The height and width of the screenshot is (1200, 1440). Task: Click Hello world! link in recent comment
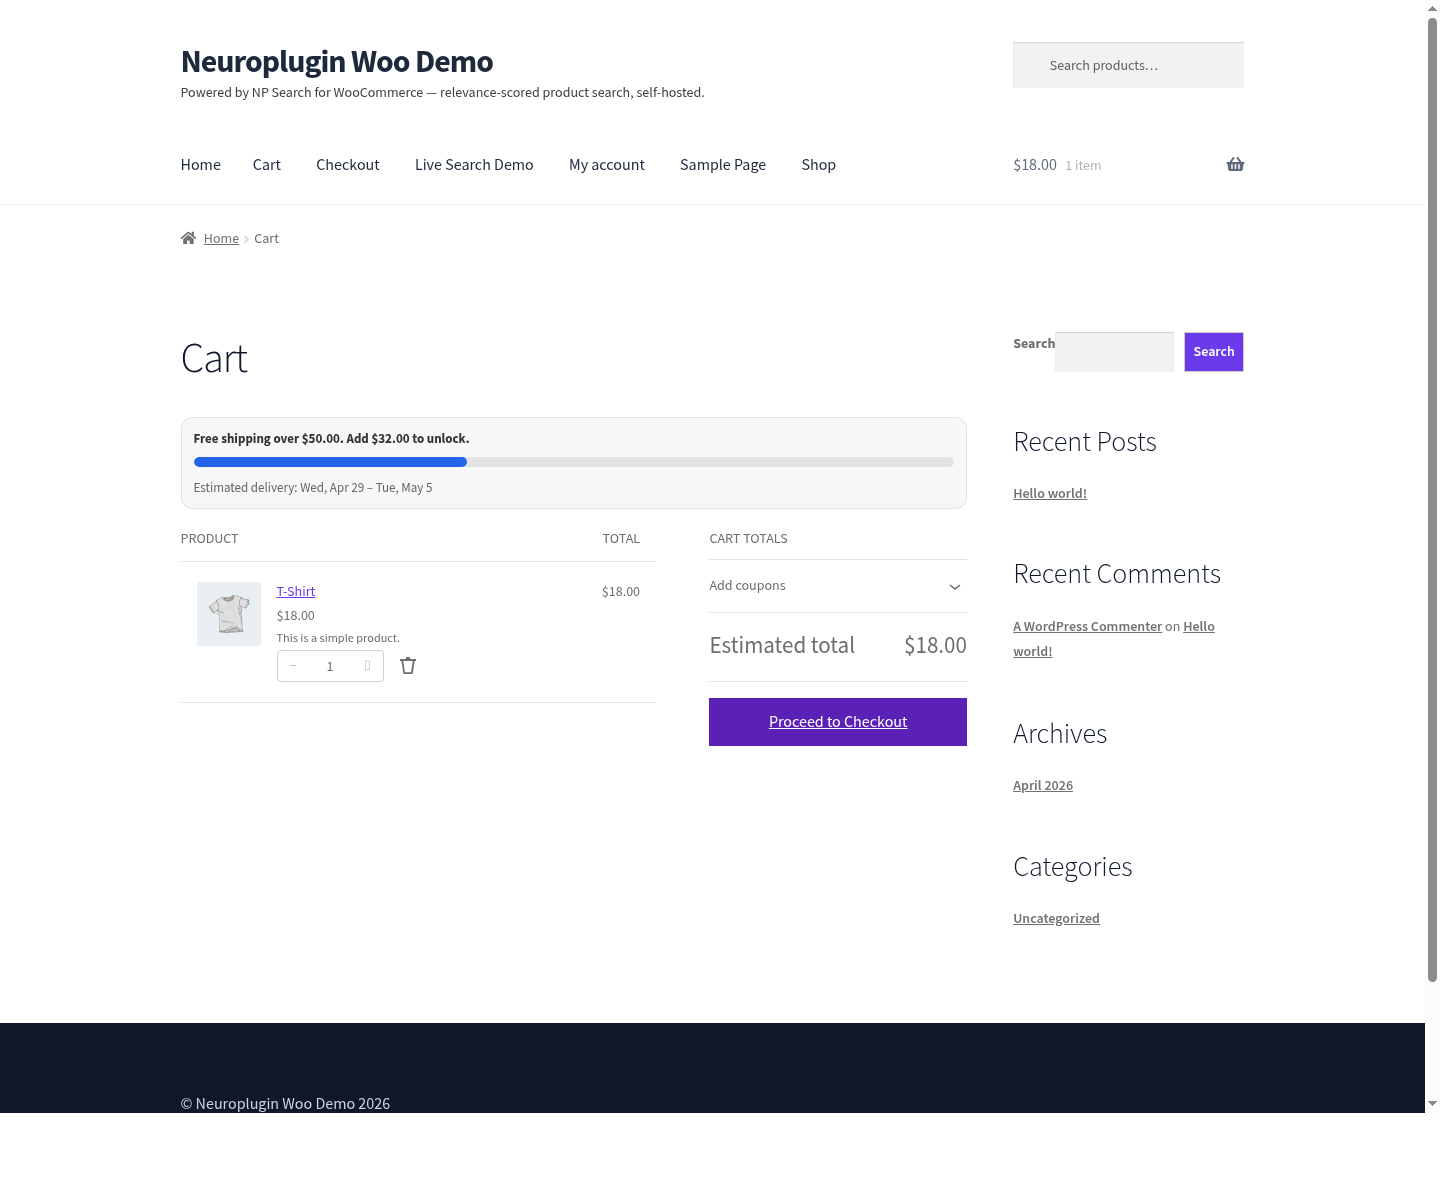pyautogui.click(x=1114, y=639)
